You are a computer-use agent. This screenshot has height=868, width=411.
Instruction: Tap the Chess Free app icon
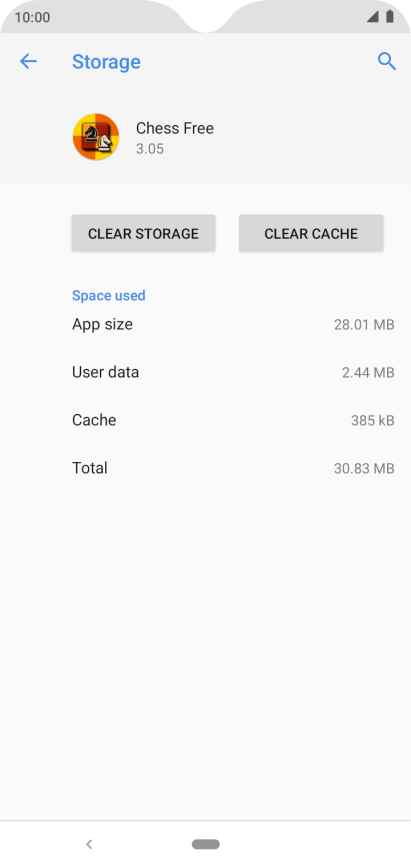tap(96, 137)
